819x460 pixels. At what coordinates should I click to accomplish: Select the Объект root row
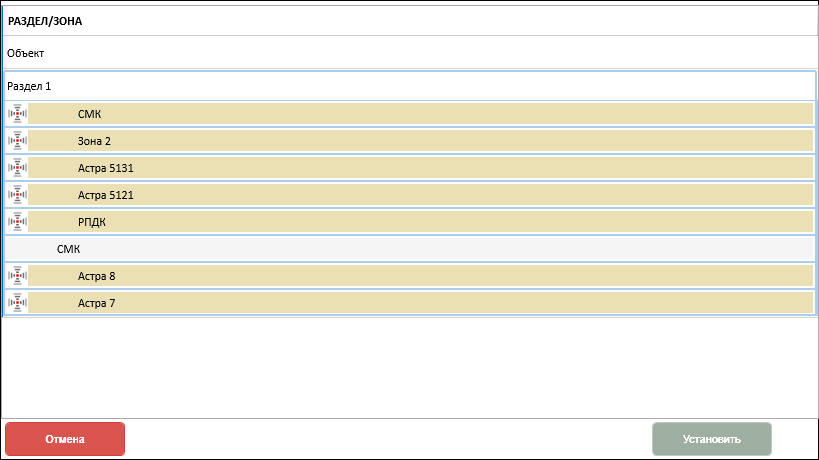[410, 53]
